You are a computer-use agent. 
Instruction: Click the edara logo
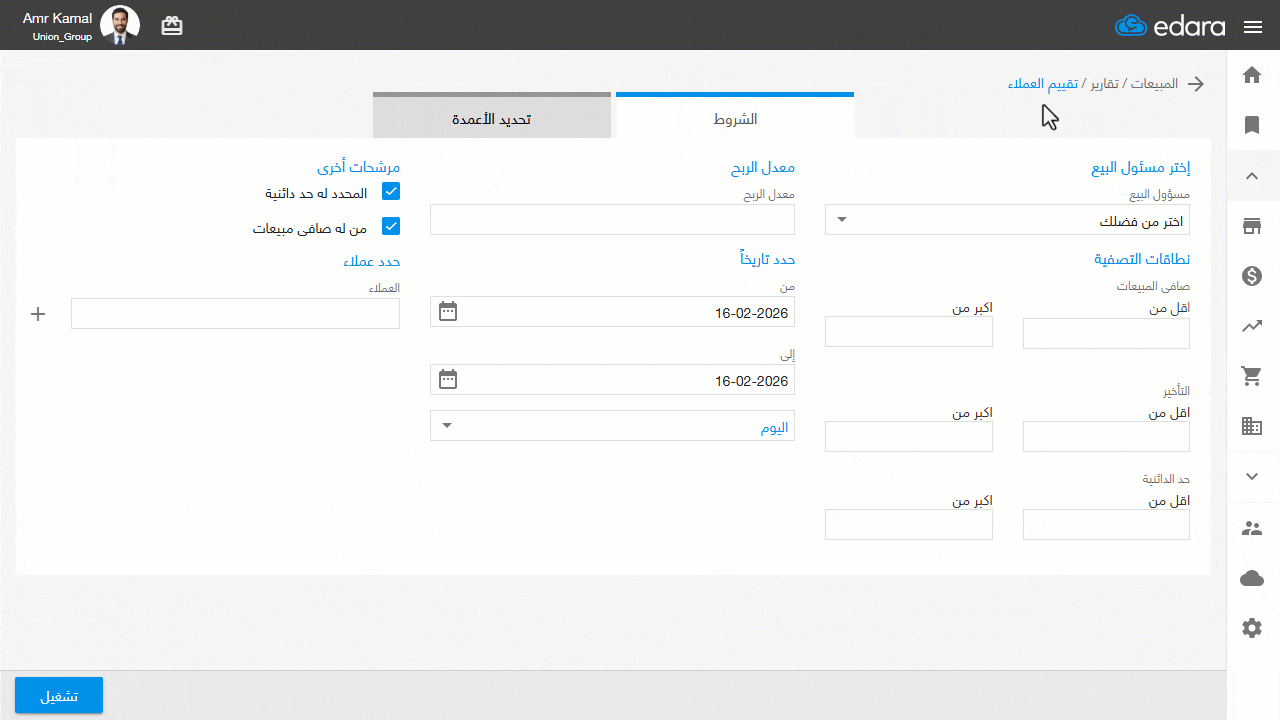tap(1170, 26)
